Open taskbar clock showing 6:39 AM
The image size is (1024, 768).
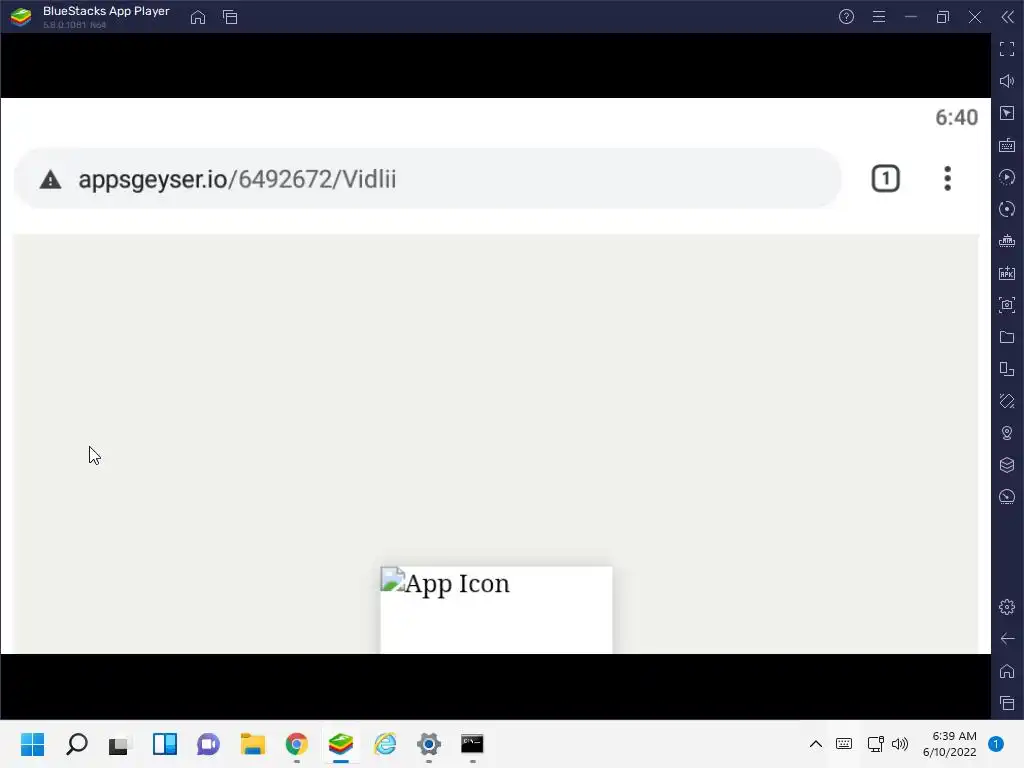tap(950, 744)
